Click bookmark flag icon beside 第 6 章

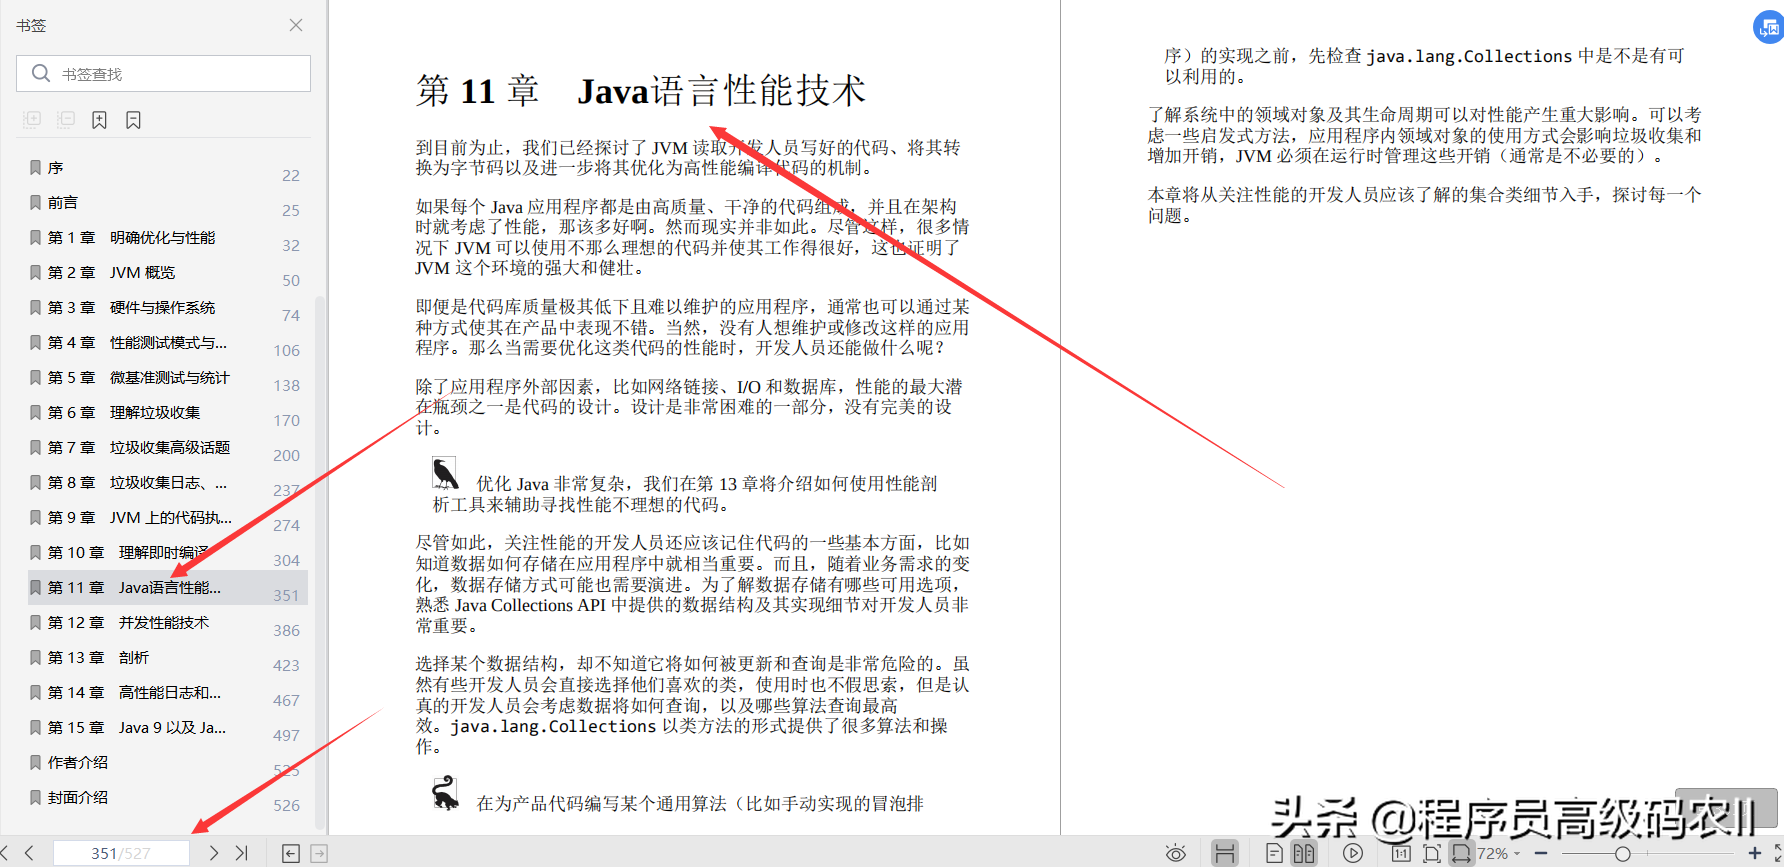point(36,412)
